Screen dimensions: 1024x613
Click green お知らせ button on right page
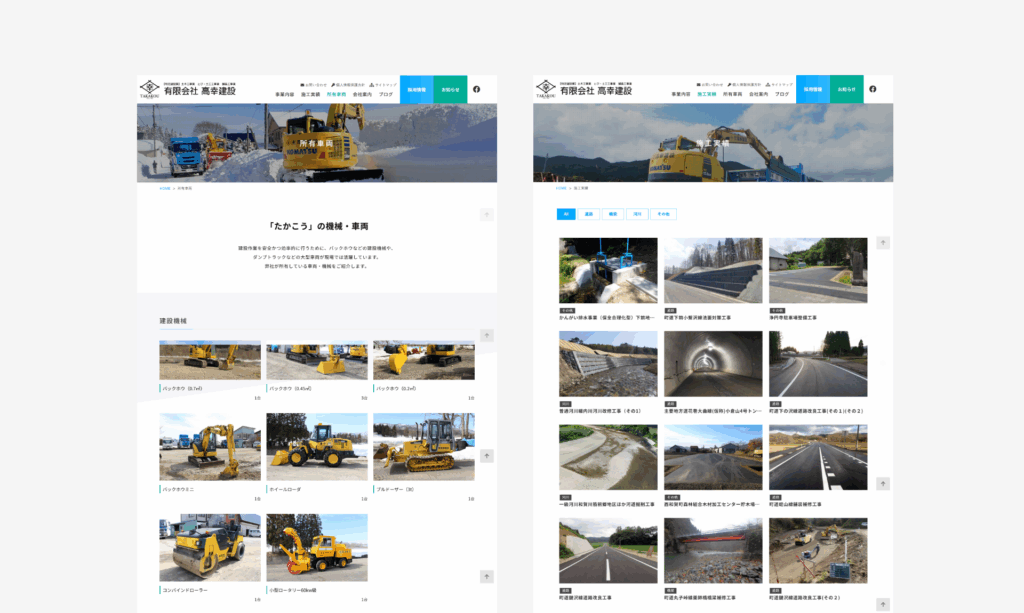(846, 89)
